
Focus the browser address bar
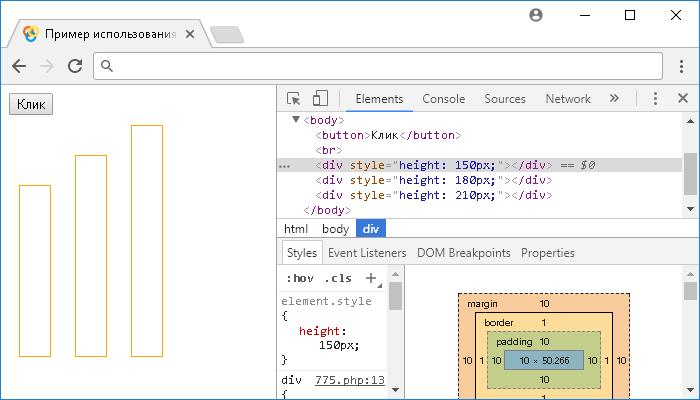pyautogui.click(x=378, y=66)
